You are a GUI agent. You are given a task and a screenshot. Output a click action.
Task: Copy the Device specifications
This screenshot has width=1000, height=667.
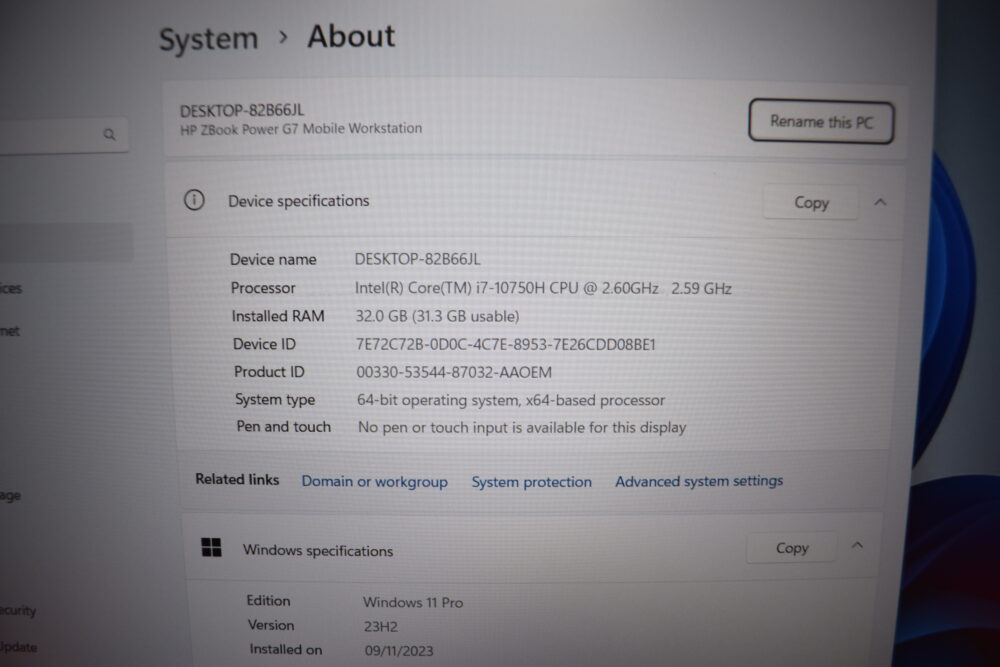(811, 203)
